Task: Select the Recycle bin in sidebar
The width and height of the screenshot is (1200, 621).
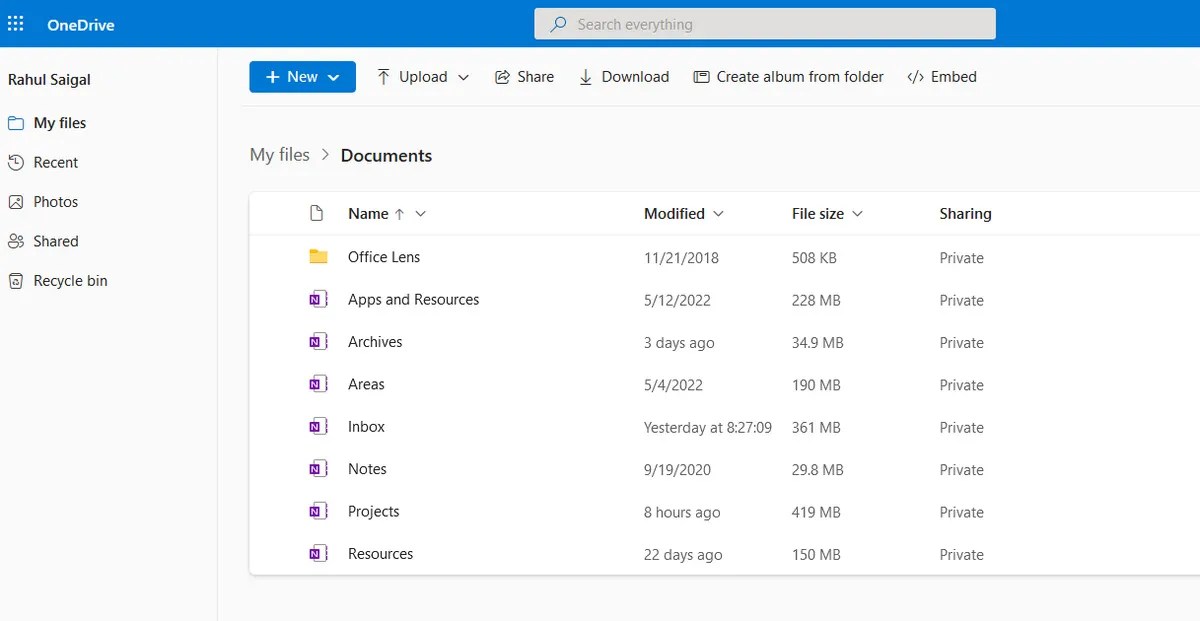Action: (69, 280)
